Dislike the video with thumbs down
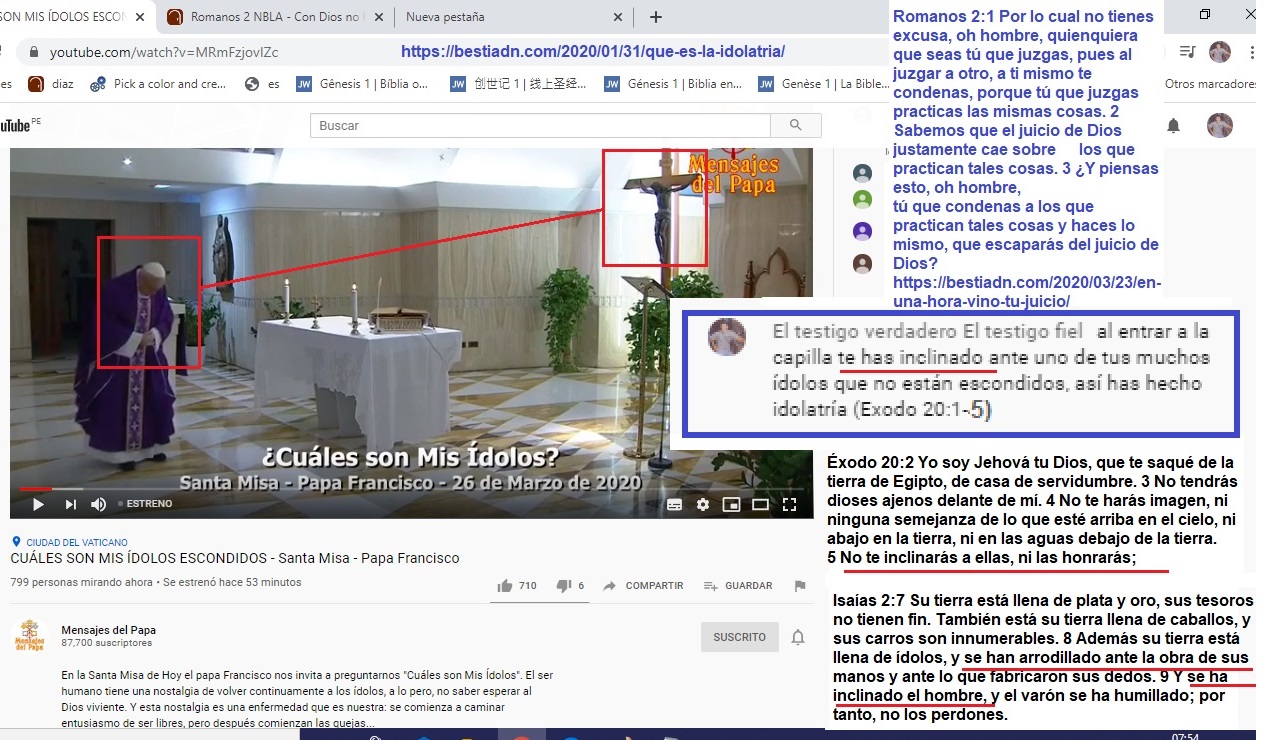 [570, 586]
